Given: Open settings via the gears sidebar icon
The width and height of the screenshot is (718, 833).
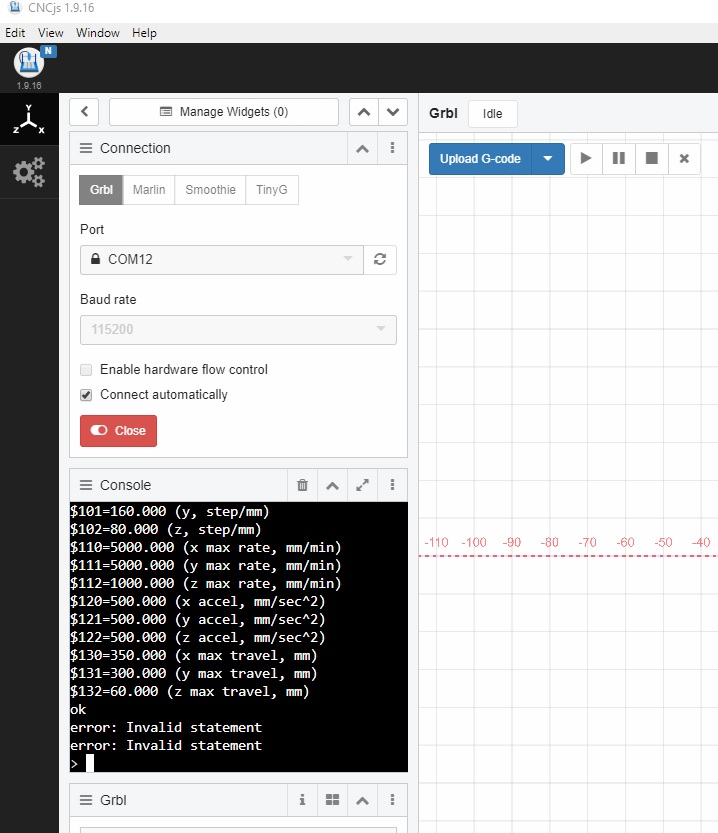Looking at the screenshot, I should [x=28, y=172].
